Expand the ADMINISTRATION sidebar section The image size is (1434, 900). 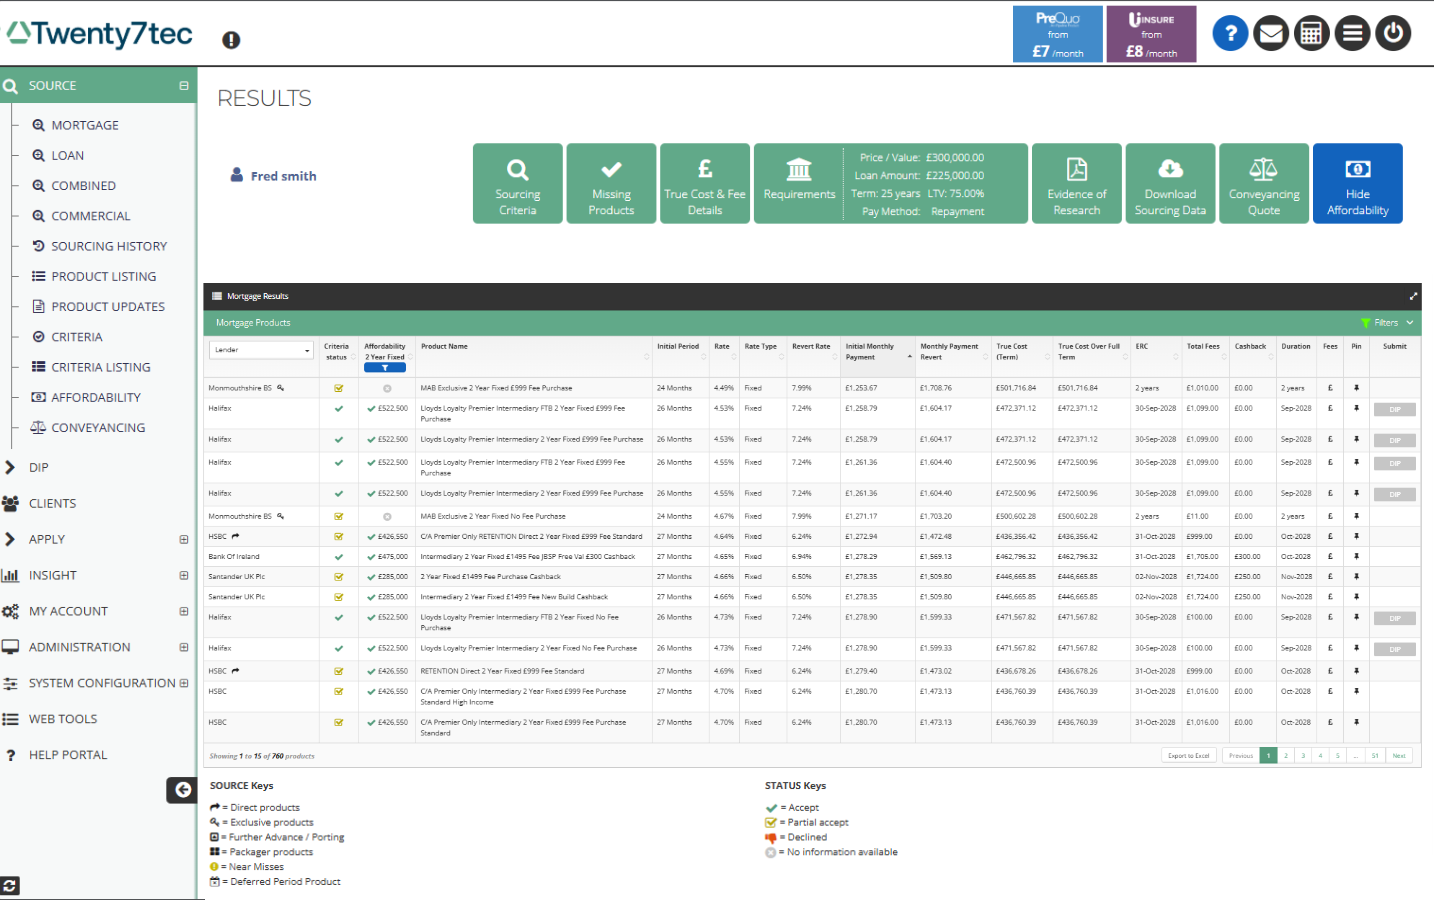coord(184,647)
